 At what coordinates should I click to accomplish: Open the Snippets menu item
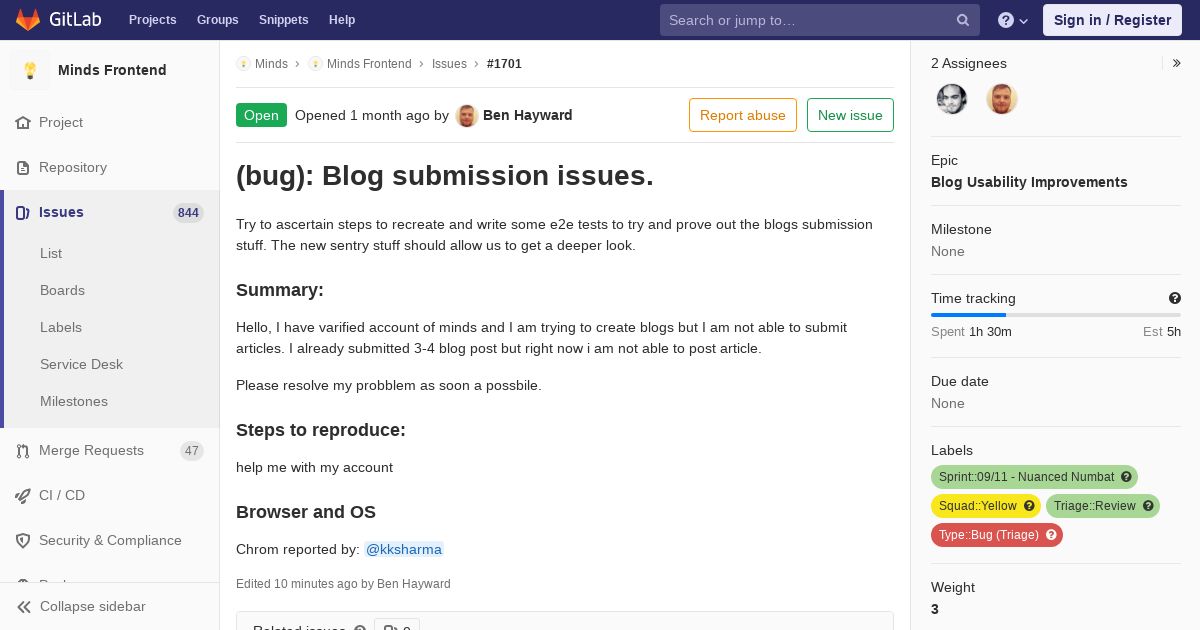click(x=284, y=20)
